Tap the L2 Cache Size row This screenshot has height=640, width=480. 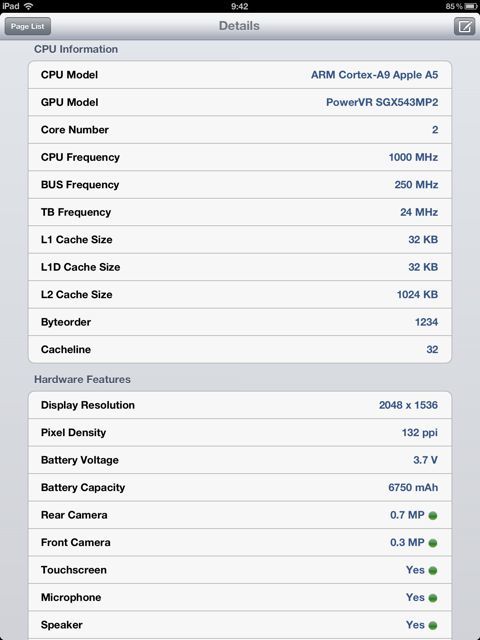tap(240, 294)
